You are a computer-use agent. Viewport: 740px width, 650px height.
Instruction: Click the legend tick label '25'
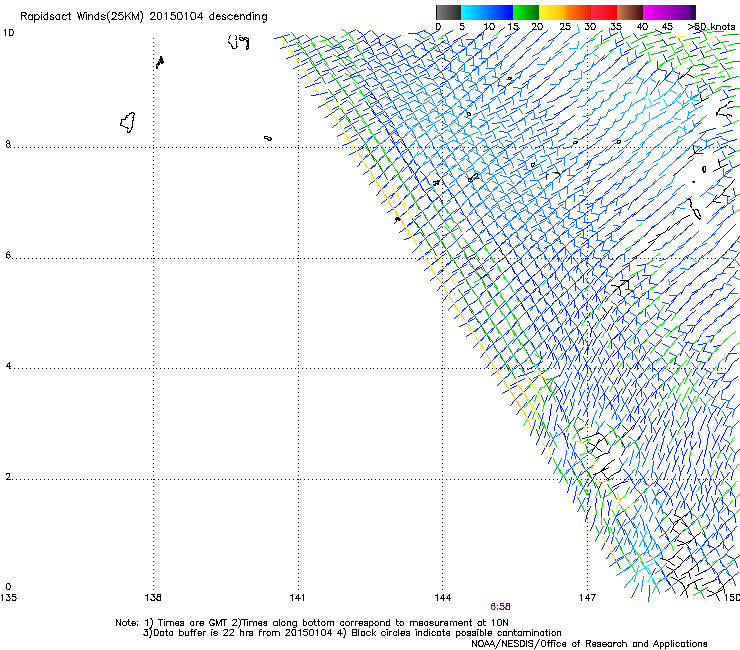point(565,27)
